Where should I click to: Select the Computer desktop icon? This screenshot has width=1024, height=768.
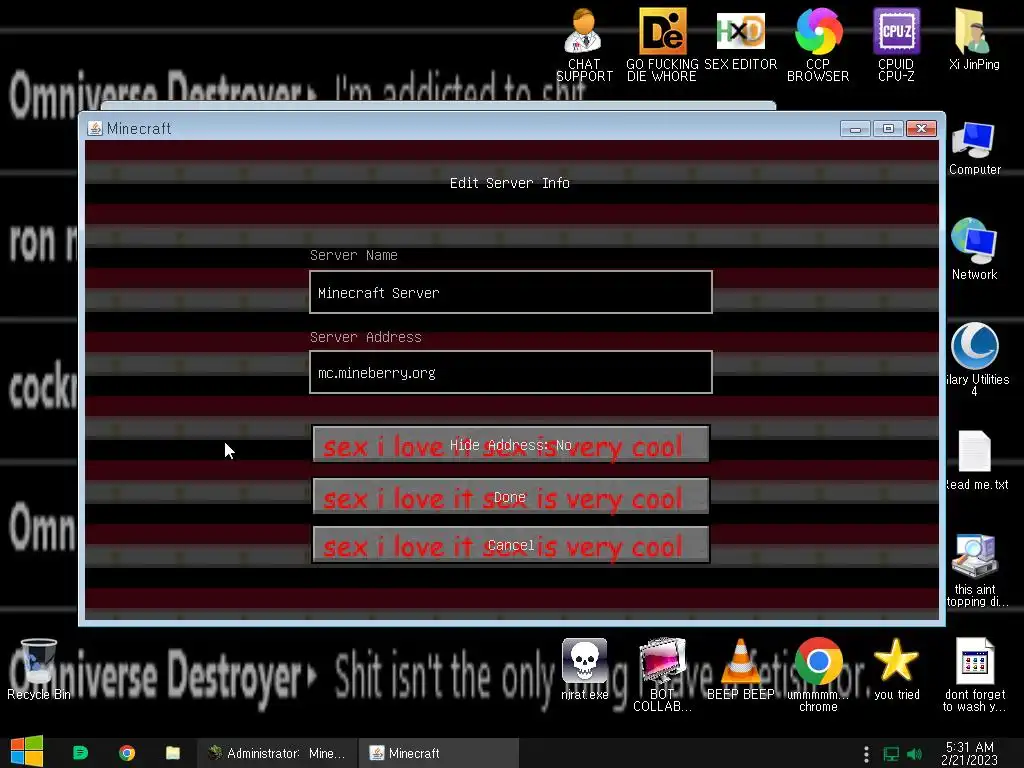974,148
